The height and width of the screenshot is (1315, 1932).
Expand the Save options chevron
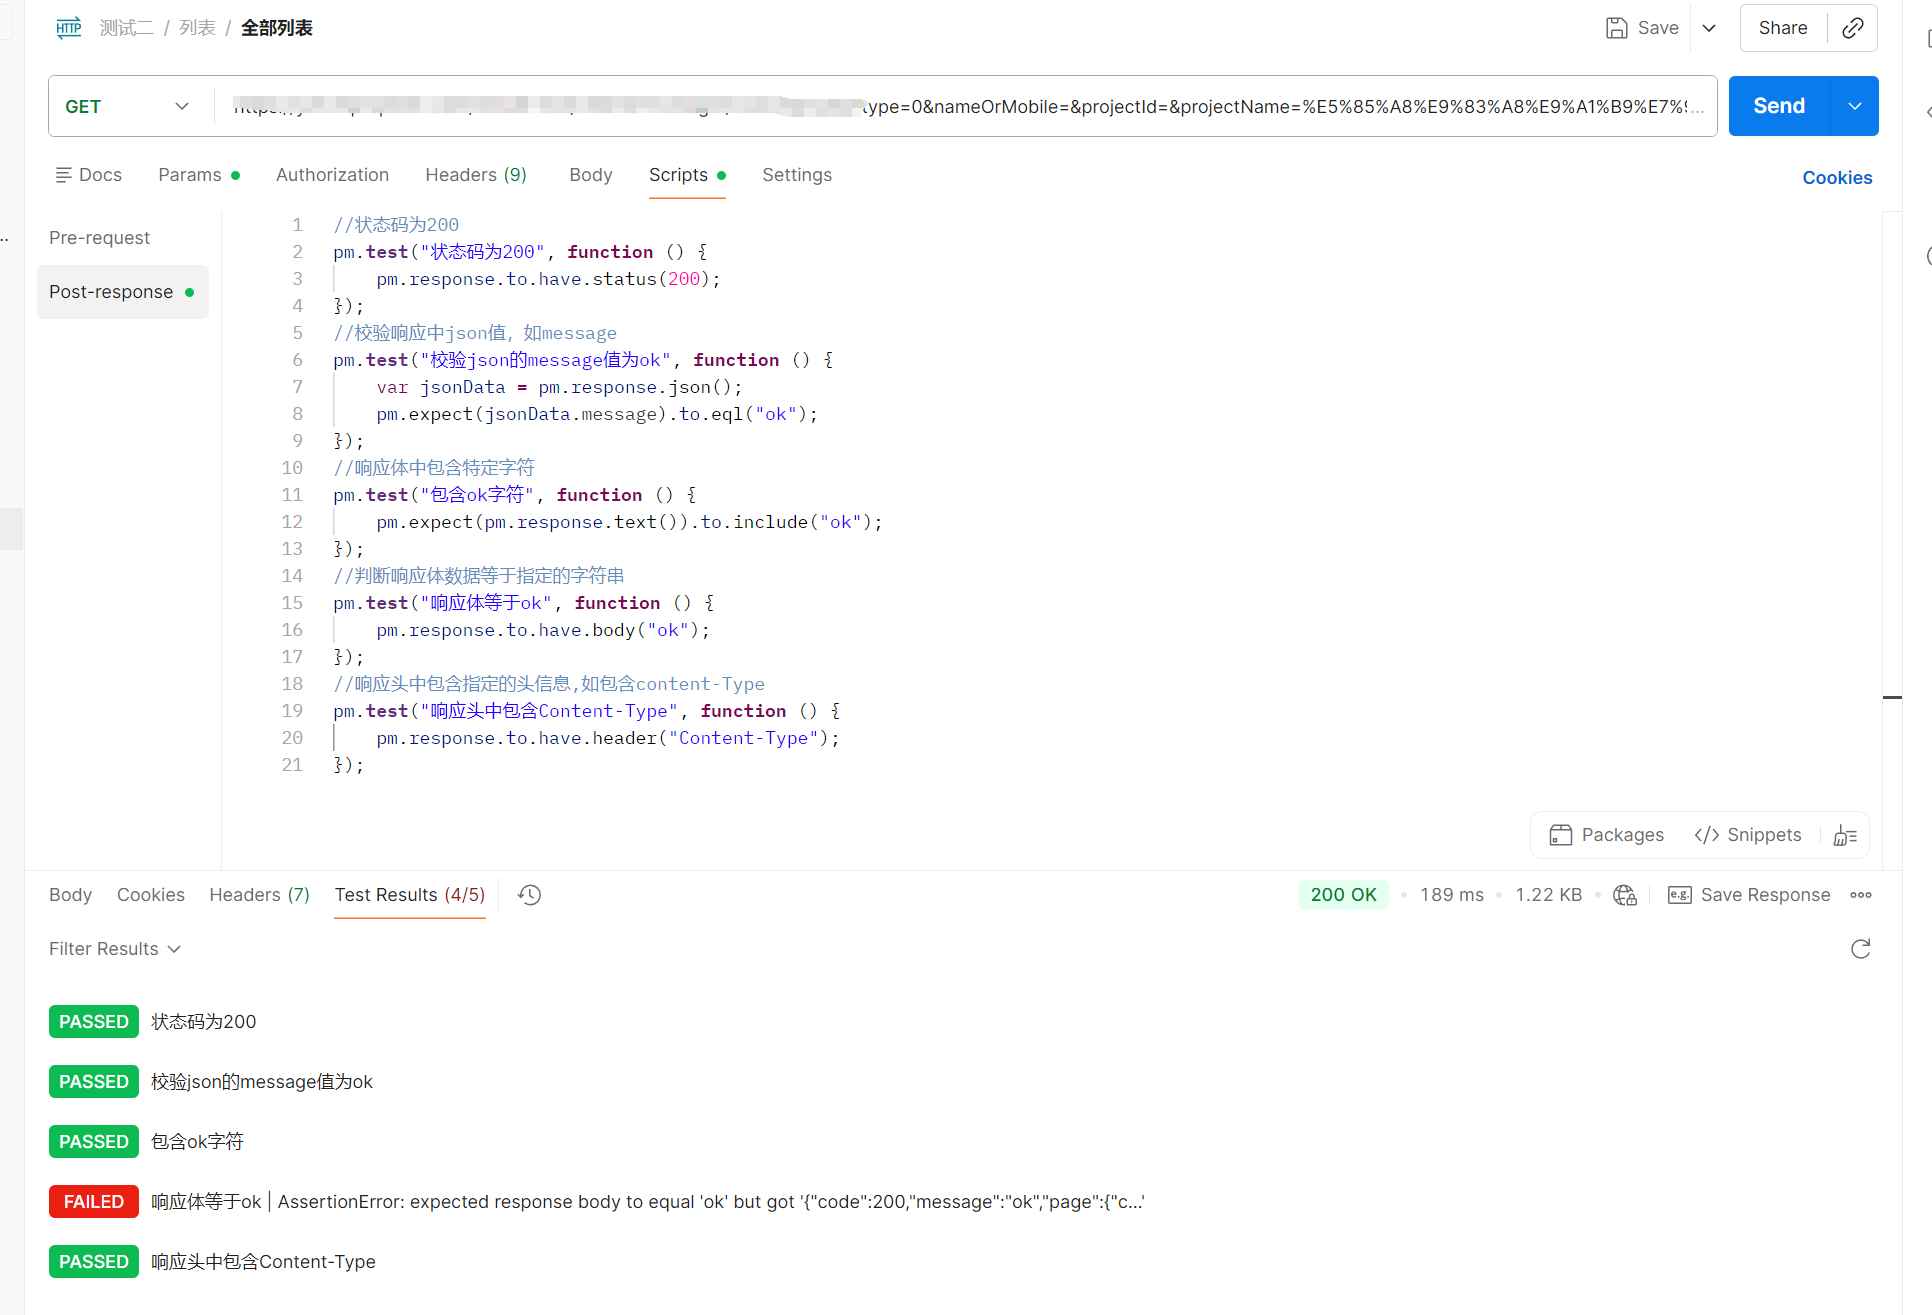click(x=1709, y=28)
